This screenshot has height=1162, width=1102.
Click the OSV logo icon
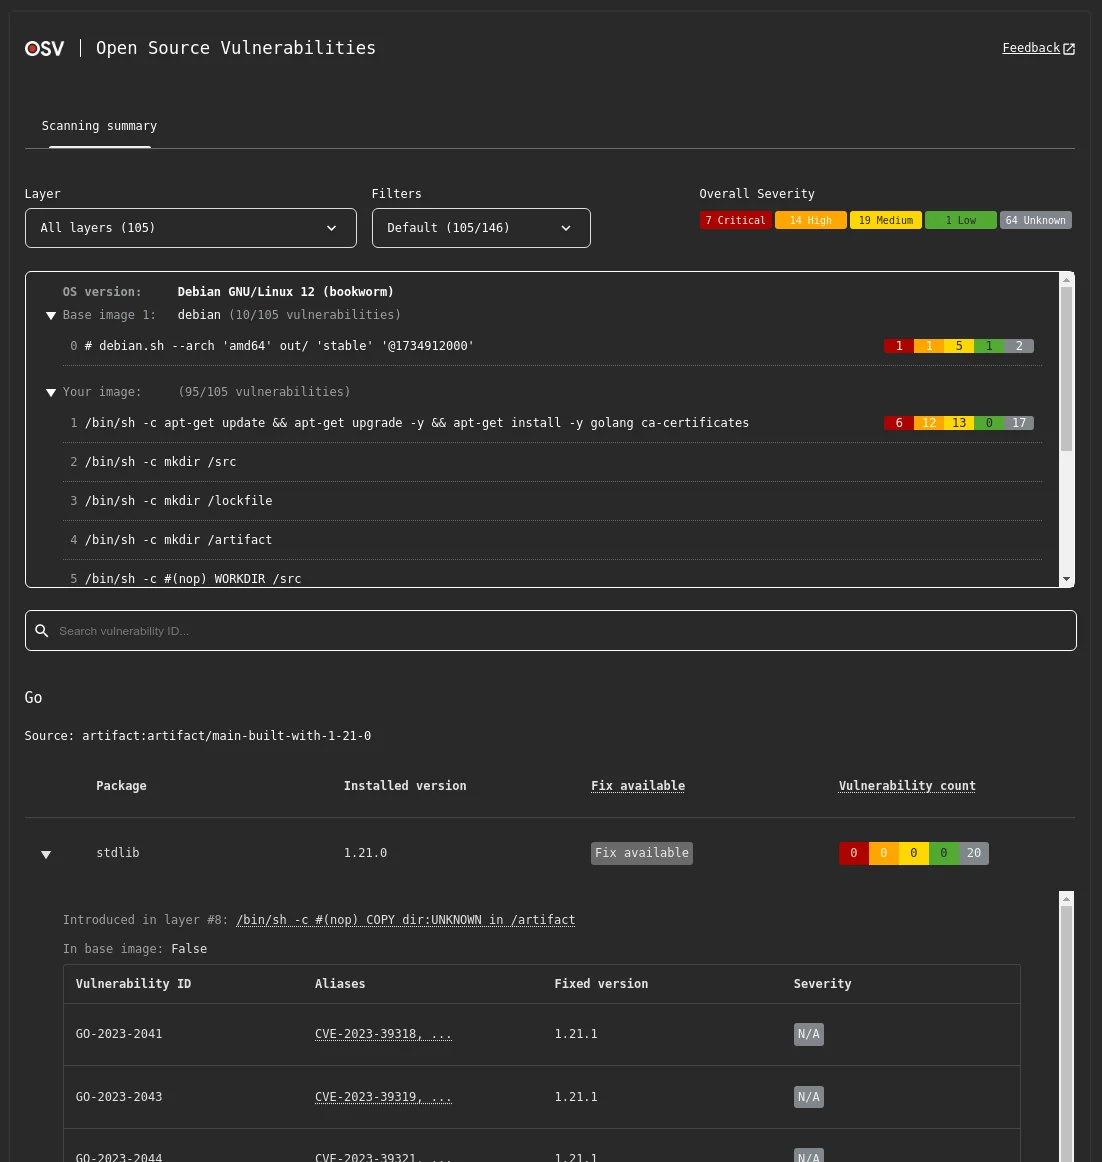pos(44,48)
